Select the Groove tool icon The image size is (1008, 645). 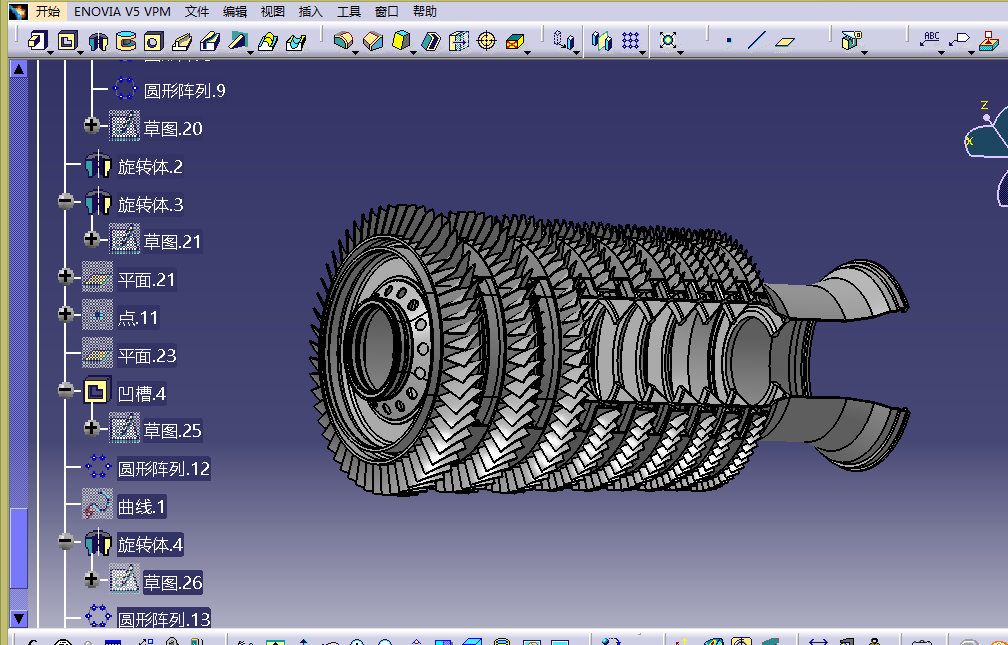coord(126,41)
